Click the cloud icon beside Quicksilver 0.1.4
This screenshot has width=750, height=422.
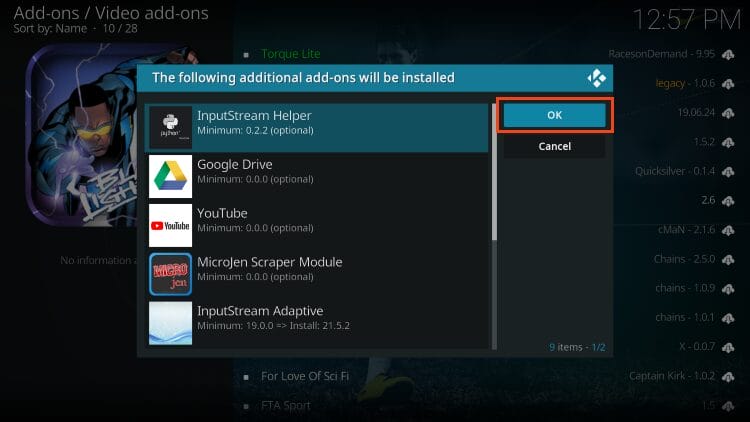click(728, 172)
